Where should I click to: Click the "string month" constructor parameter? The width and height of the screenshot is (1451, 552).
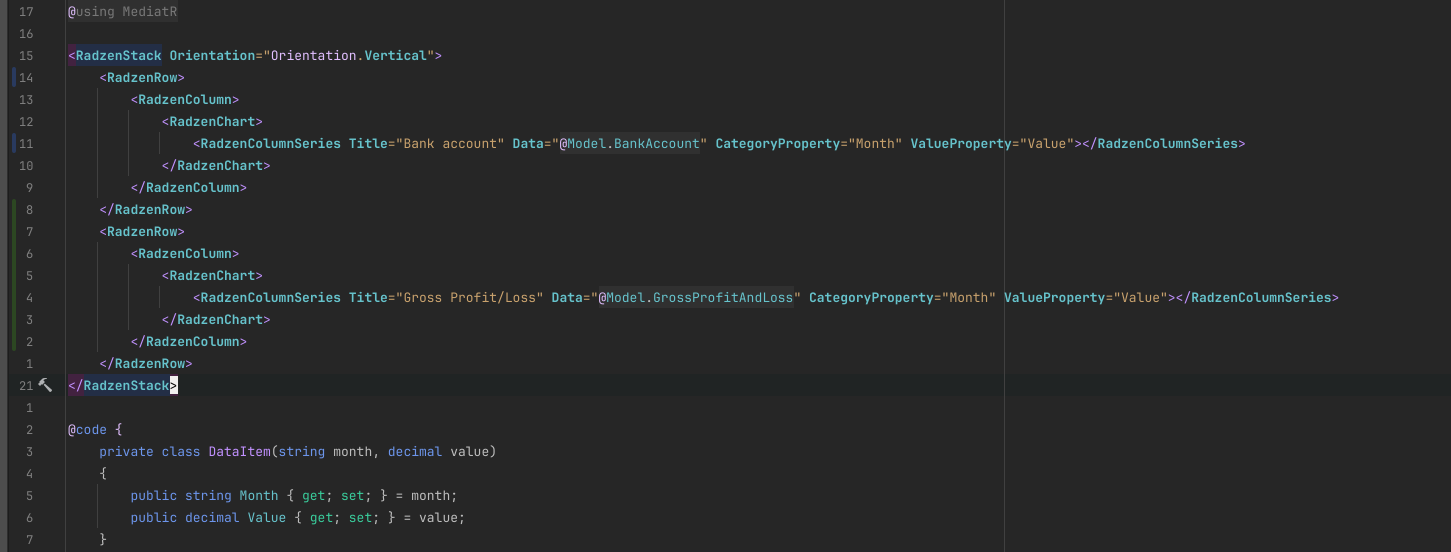coord(325,451)
